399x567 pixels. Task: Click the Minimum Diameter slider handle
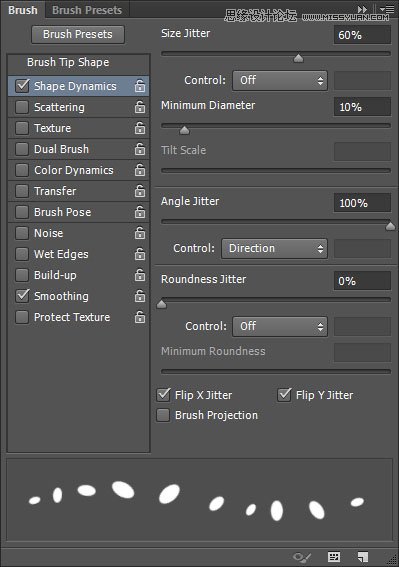(x=184, y=130)
